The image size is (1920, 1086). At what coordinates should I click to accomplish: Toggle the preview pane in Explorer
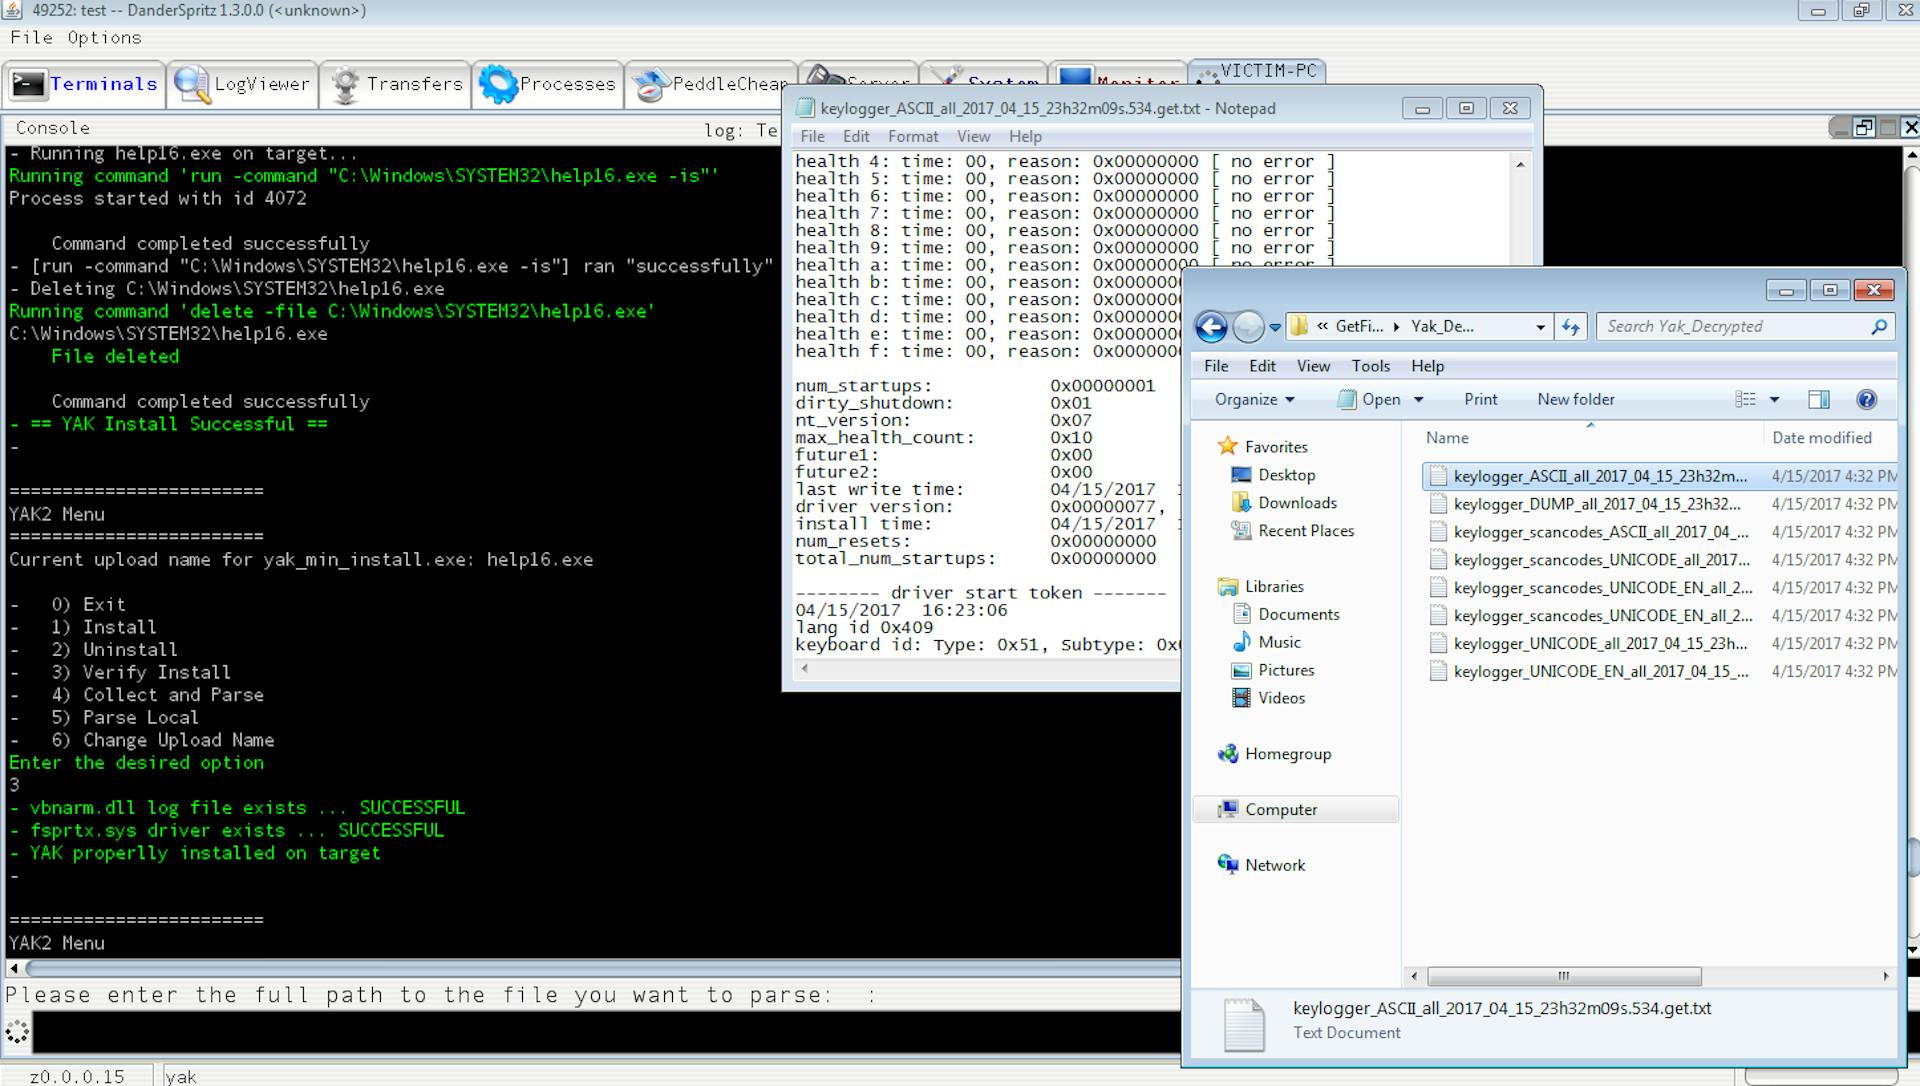(x=1818, y=399)
